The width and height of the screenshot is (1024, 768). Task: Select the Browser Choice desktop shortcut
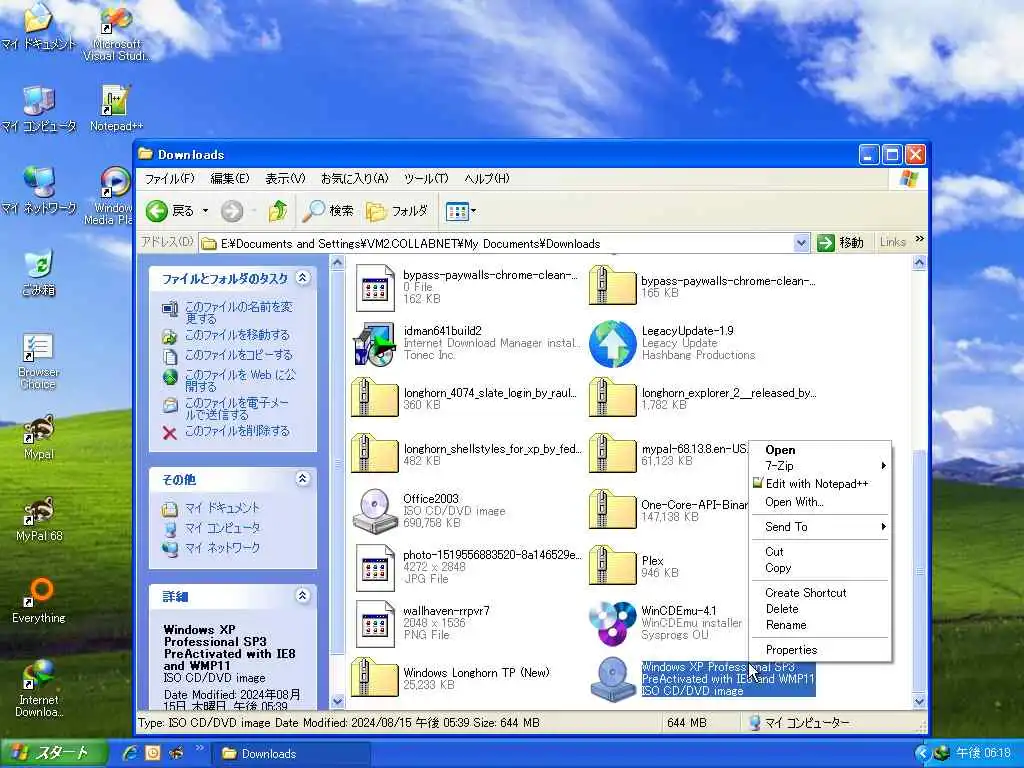tap(39, 360)
